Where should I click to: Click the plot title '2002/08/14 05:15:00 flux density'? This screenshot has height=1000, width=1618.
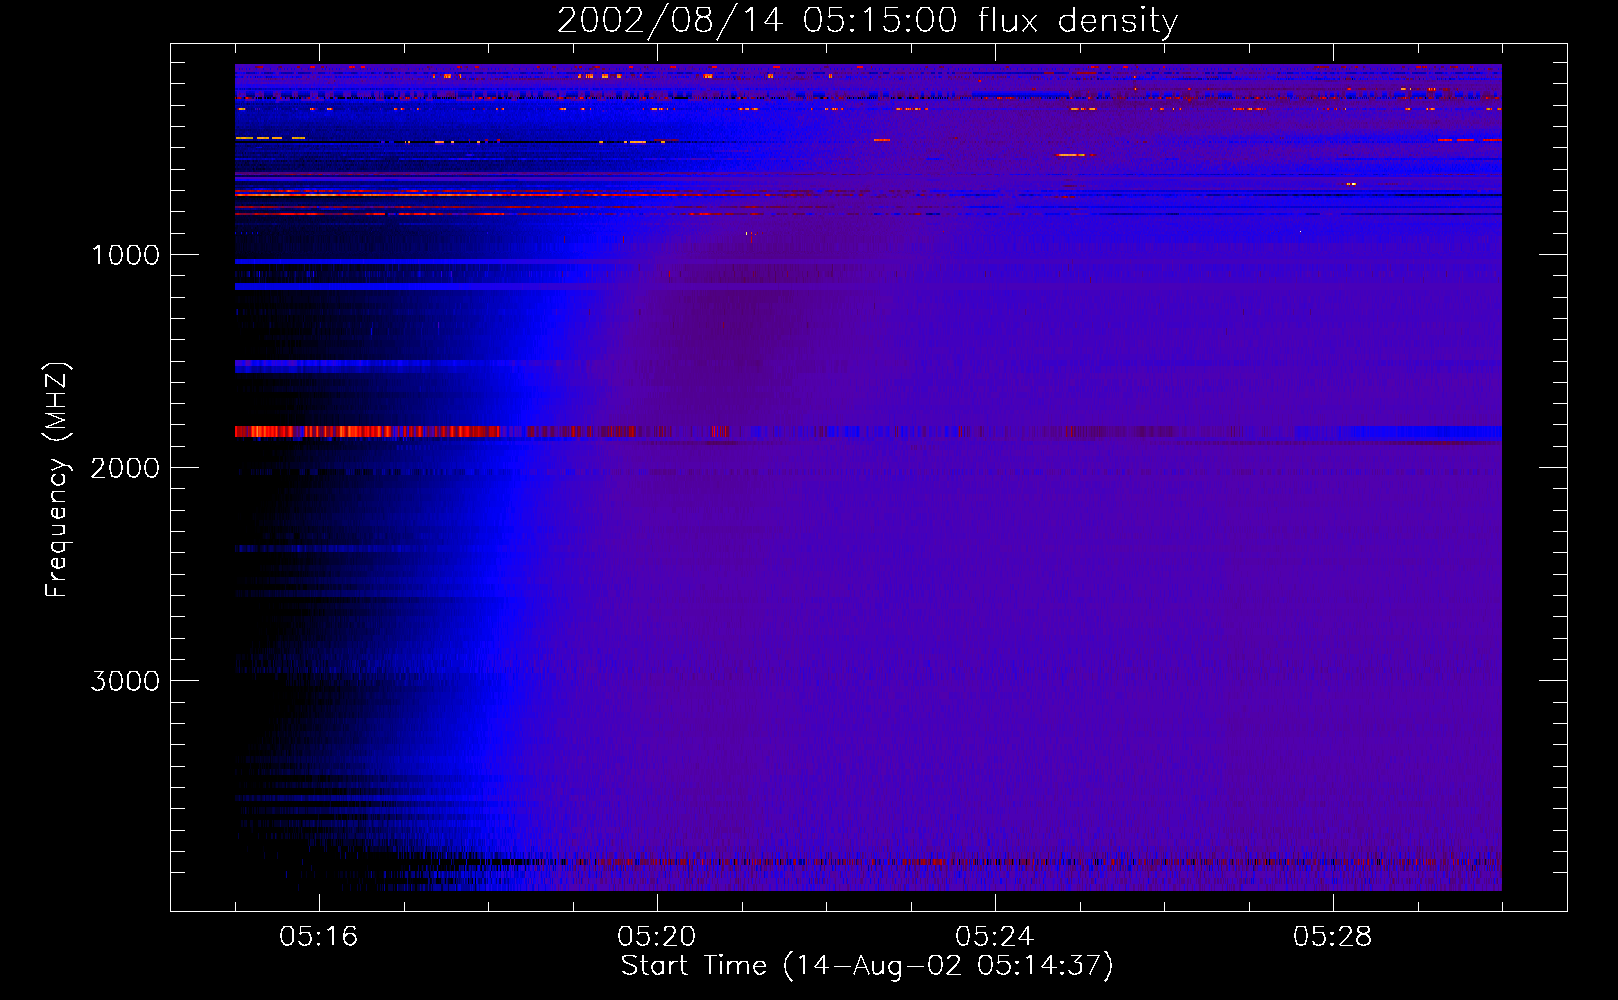[x=867, y=21]
